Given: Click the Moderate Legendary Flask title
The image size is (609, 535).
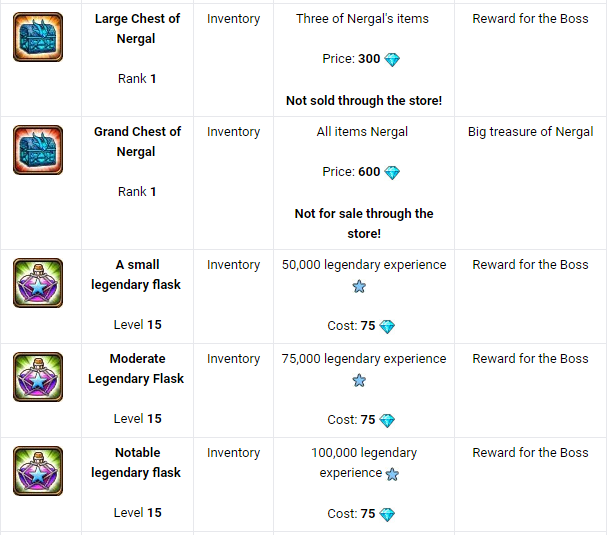Looking at the screenshot, I should click(137, 368).
